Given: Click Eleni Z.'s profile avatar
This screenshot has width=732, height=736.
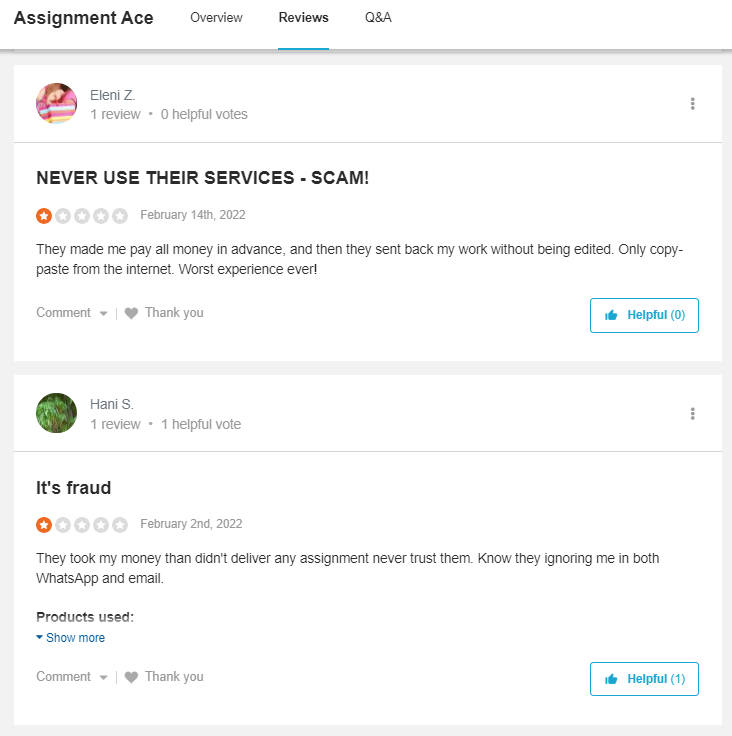Looking at the screenshot, I should (56, 103).
